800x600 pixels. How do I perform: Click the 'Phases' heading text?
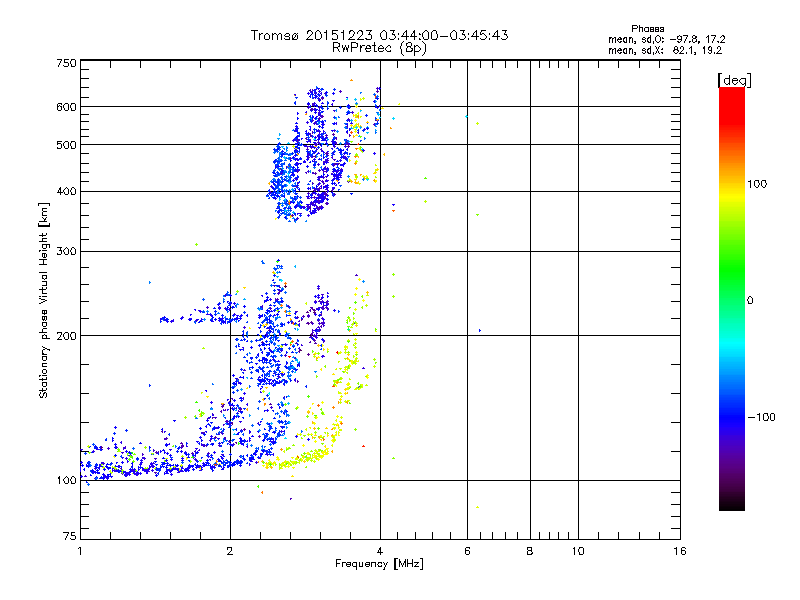[647, 29]
